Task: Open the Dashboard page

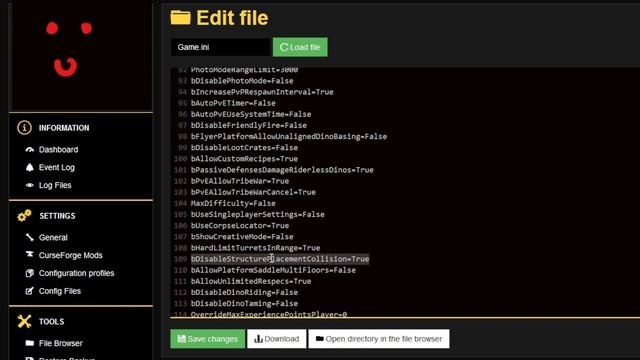Action: 58,150
